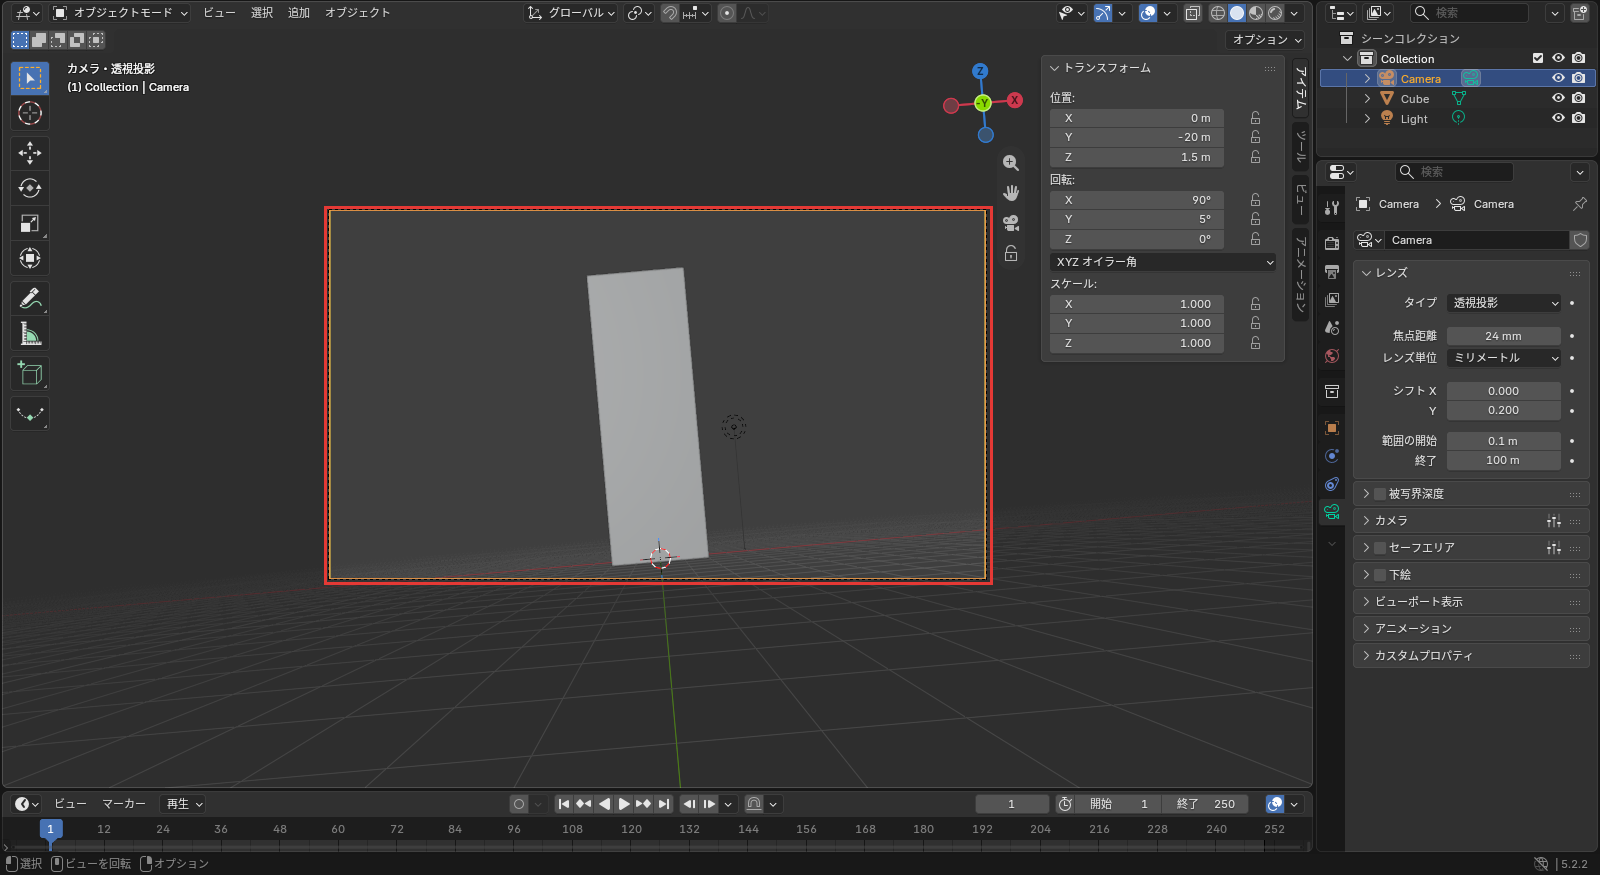Viewport: 1600px width, 875px height.
Task: Open the Object properties tab icon
Action: [1332, 428]
